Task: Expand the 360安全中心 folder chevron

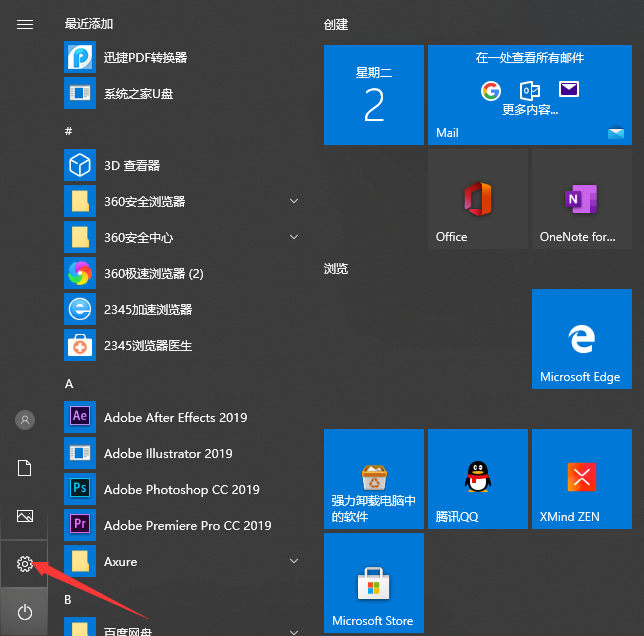Action: coord(294,237)
